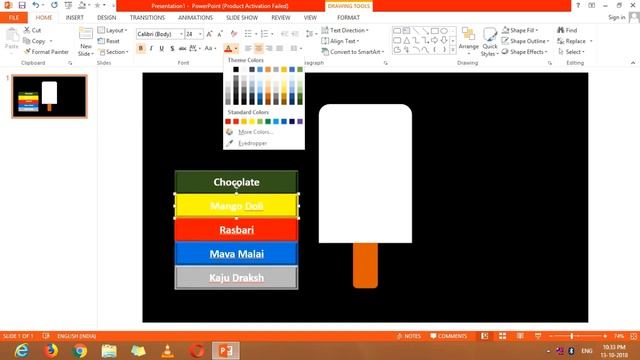
Task: Align text left in paragraph group
Action: [248, 48]
